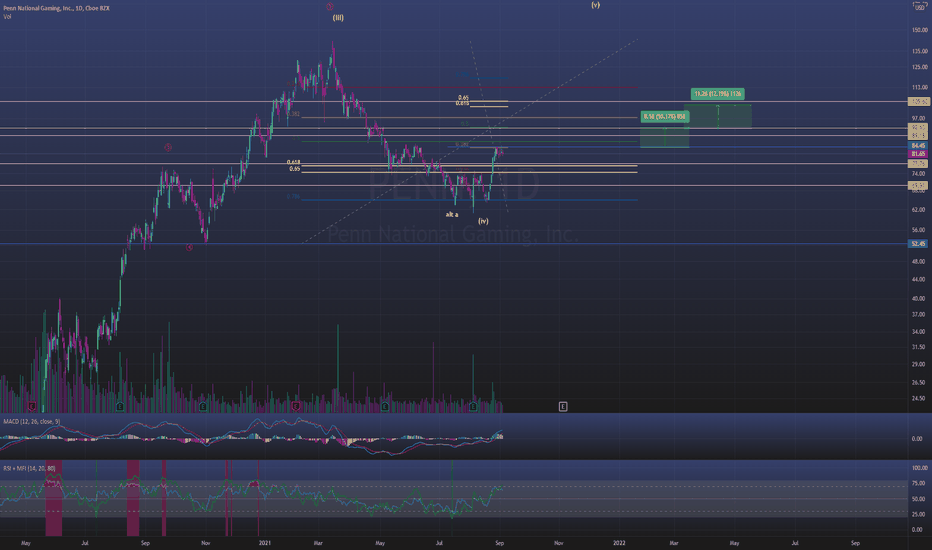Select the 8.58 (10.17%) price range label
The width and height of the screenshot is (932, 550).
tap(665, 117)
